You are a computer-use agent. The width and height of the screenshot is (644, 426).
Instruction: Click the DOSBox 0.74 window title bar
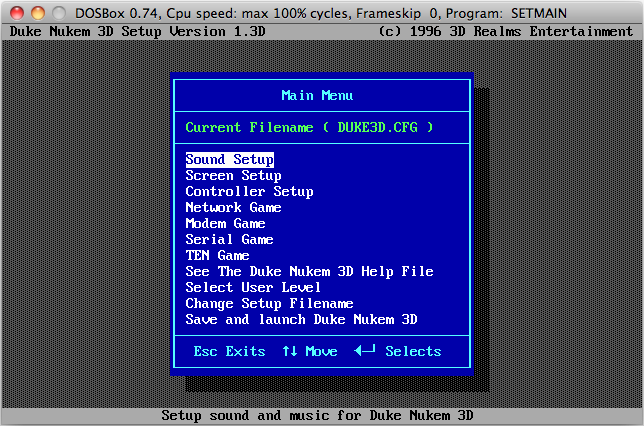[321, 13]
